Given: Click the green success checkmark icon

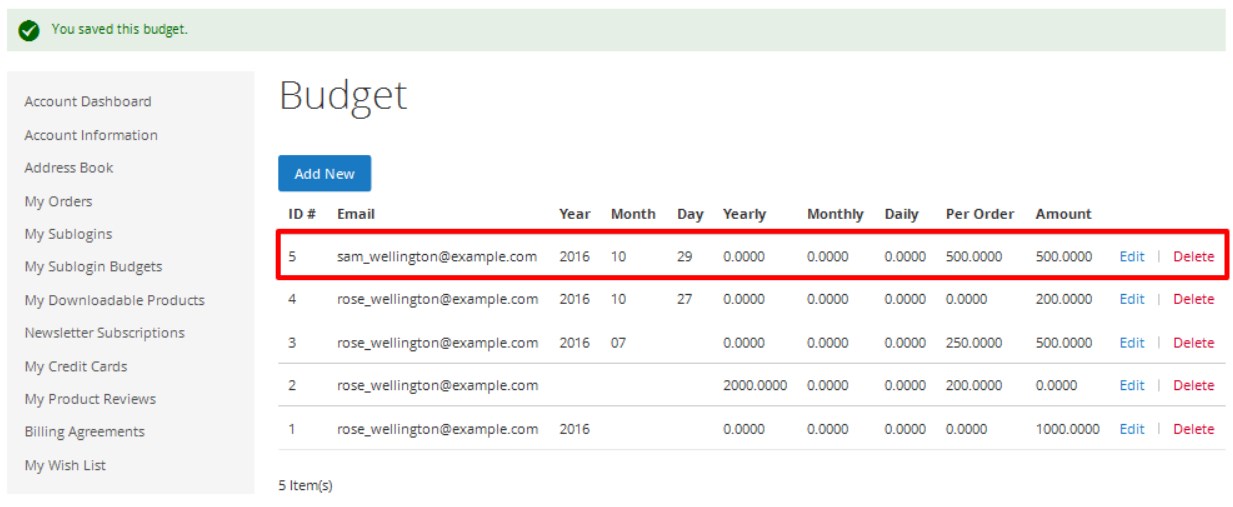Looking at the screenshot, I should [29, 30].
